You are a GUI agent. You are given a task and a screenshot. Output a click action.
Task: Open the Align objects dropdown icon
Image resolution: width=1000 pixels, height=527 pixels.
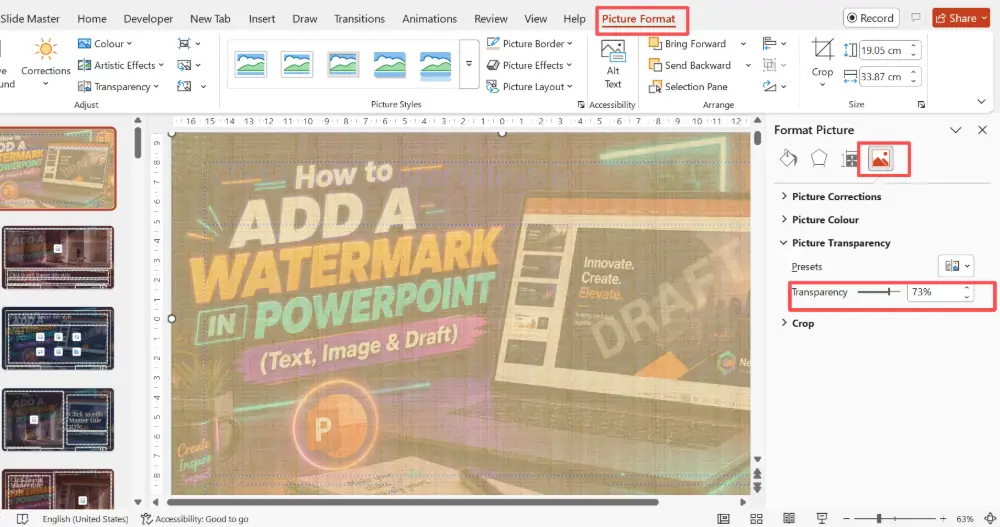(774, 43)
